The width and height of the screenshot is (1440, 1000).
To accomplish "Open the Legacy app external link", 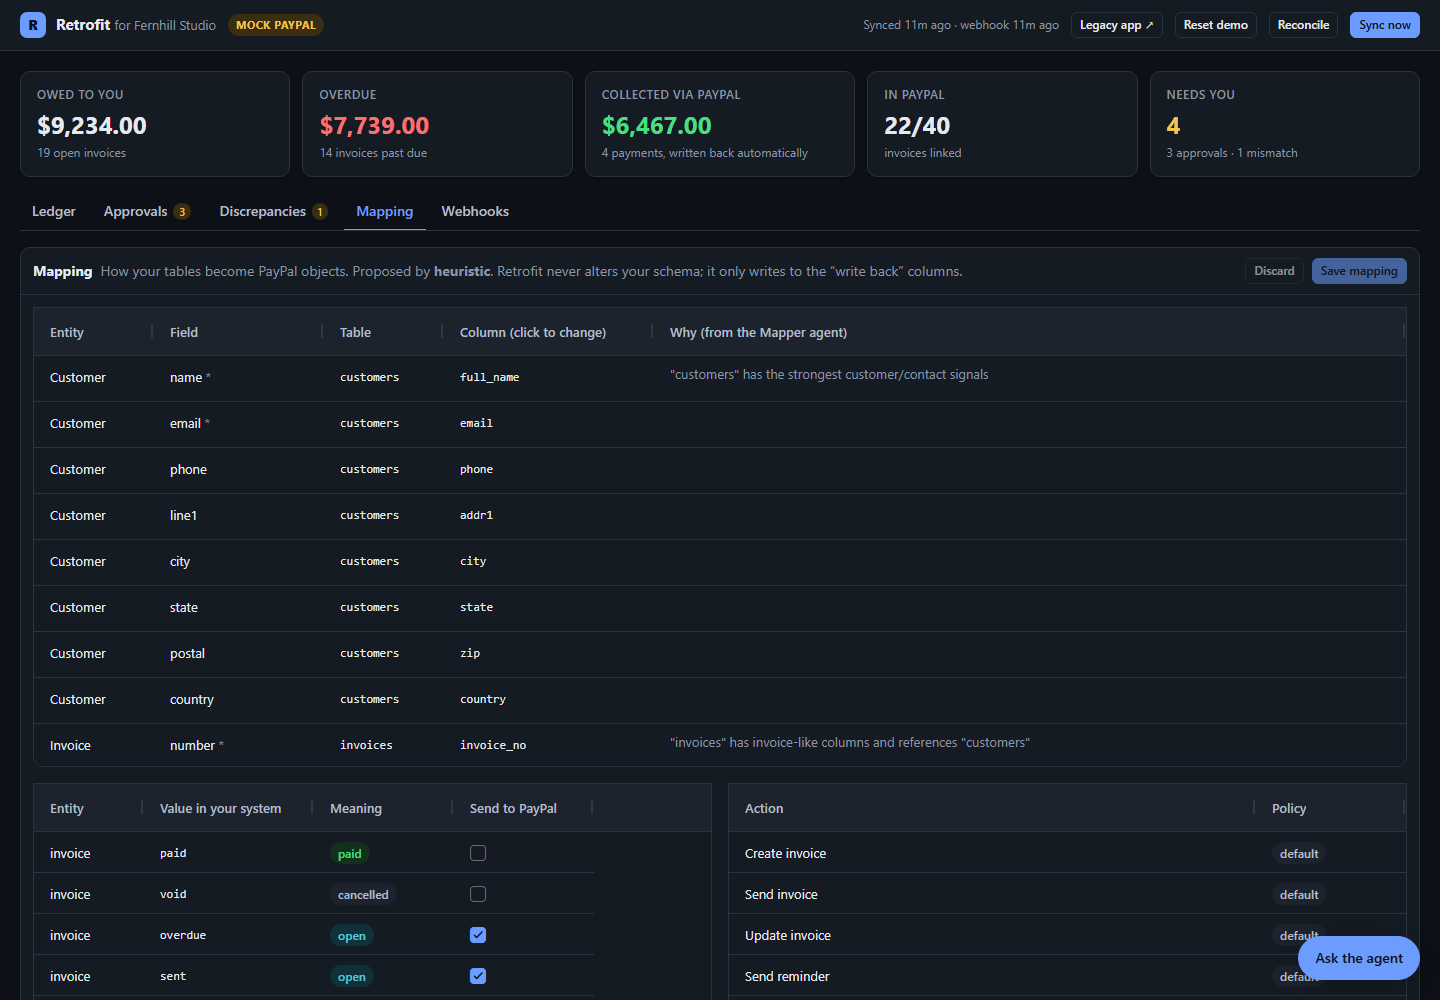I will pyautogui.click(x=1116, y=25).
